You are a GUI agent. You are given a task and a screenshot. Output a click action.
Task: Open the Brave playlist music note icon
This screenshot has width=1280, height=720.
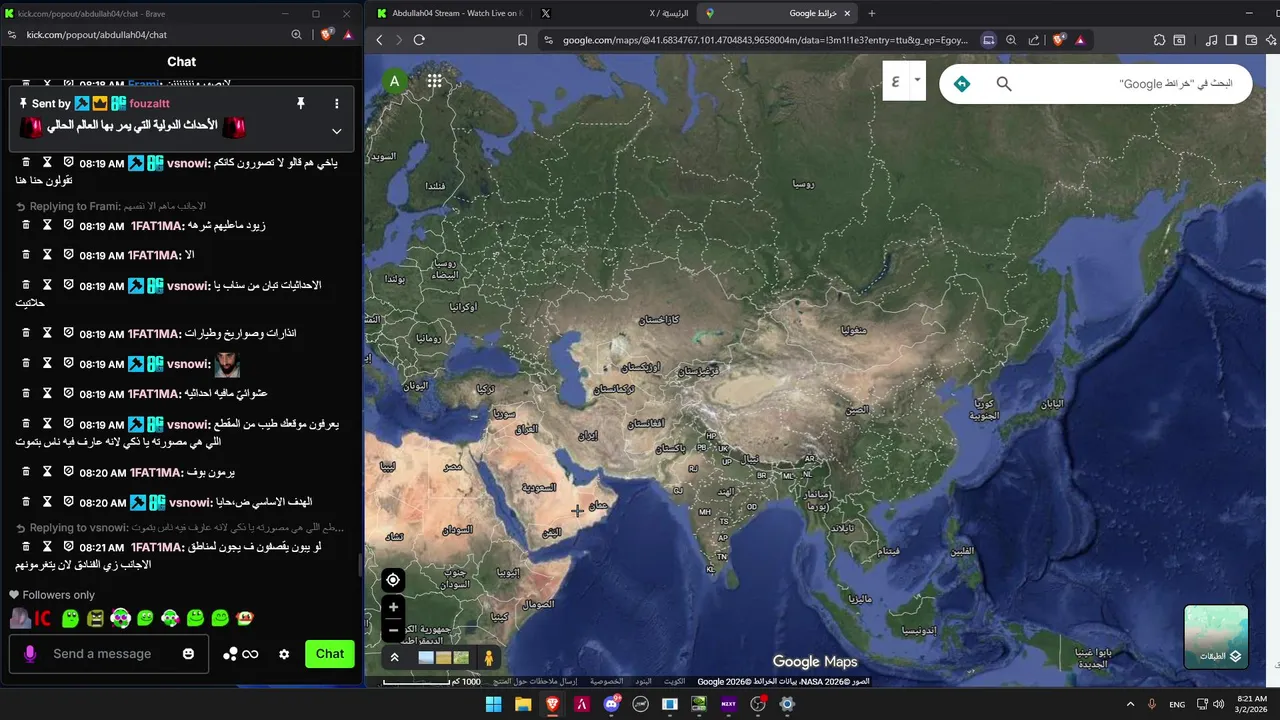pos(1211,40)
